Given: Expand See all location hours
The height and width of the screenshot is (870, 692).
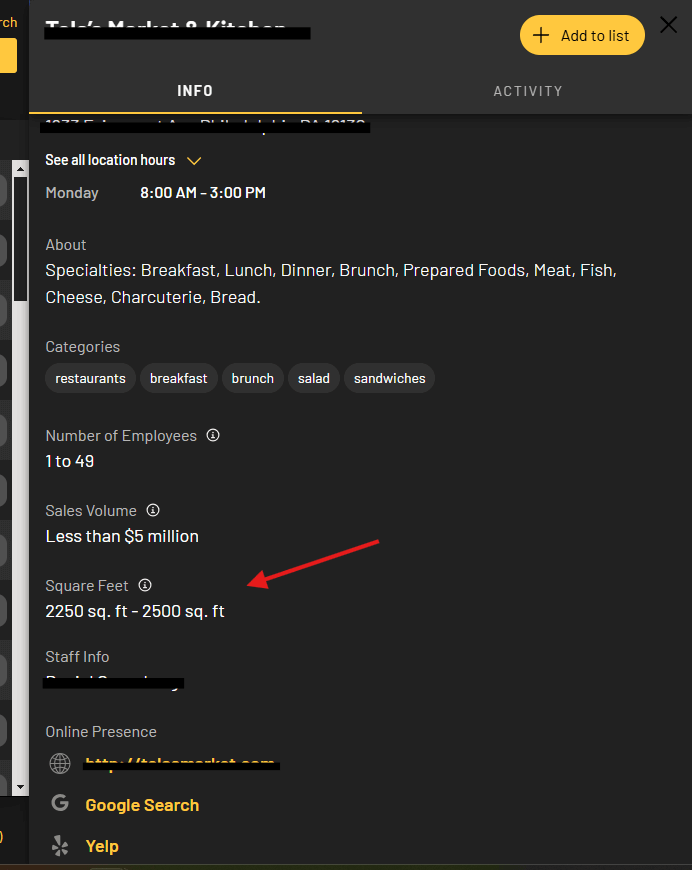Looking at the screenshot, I should coord(110,160).
